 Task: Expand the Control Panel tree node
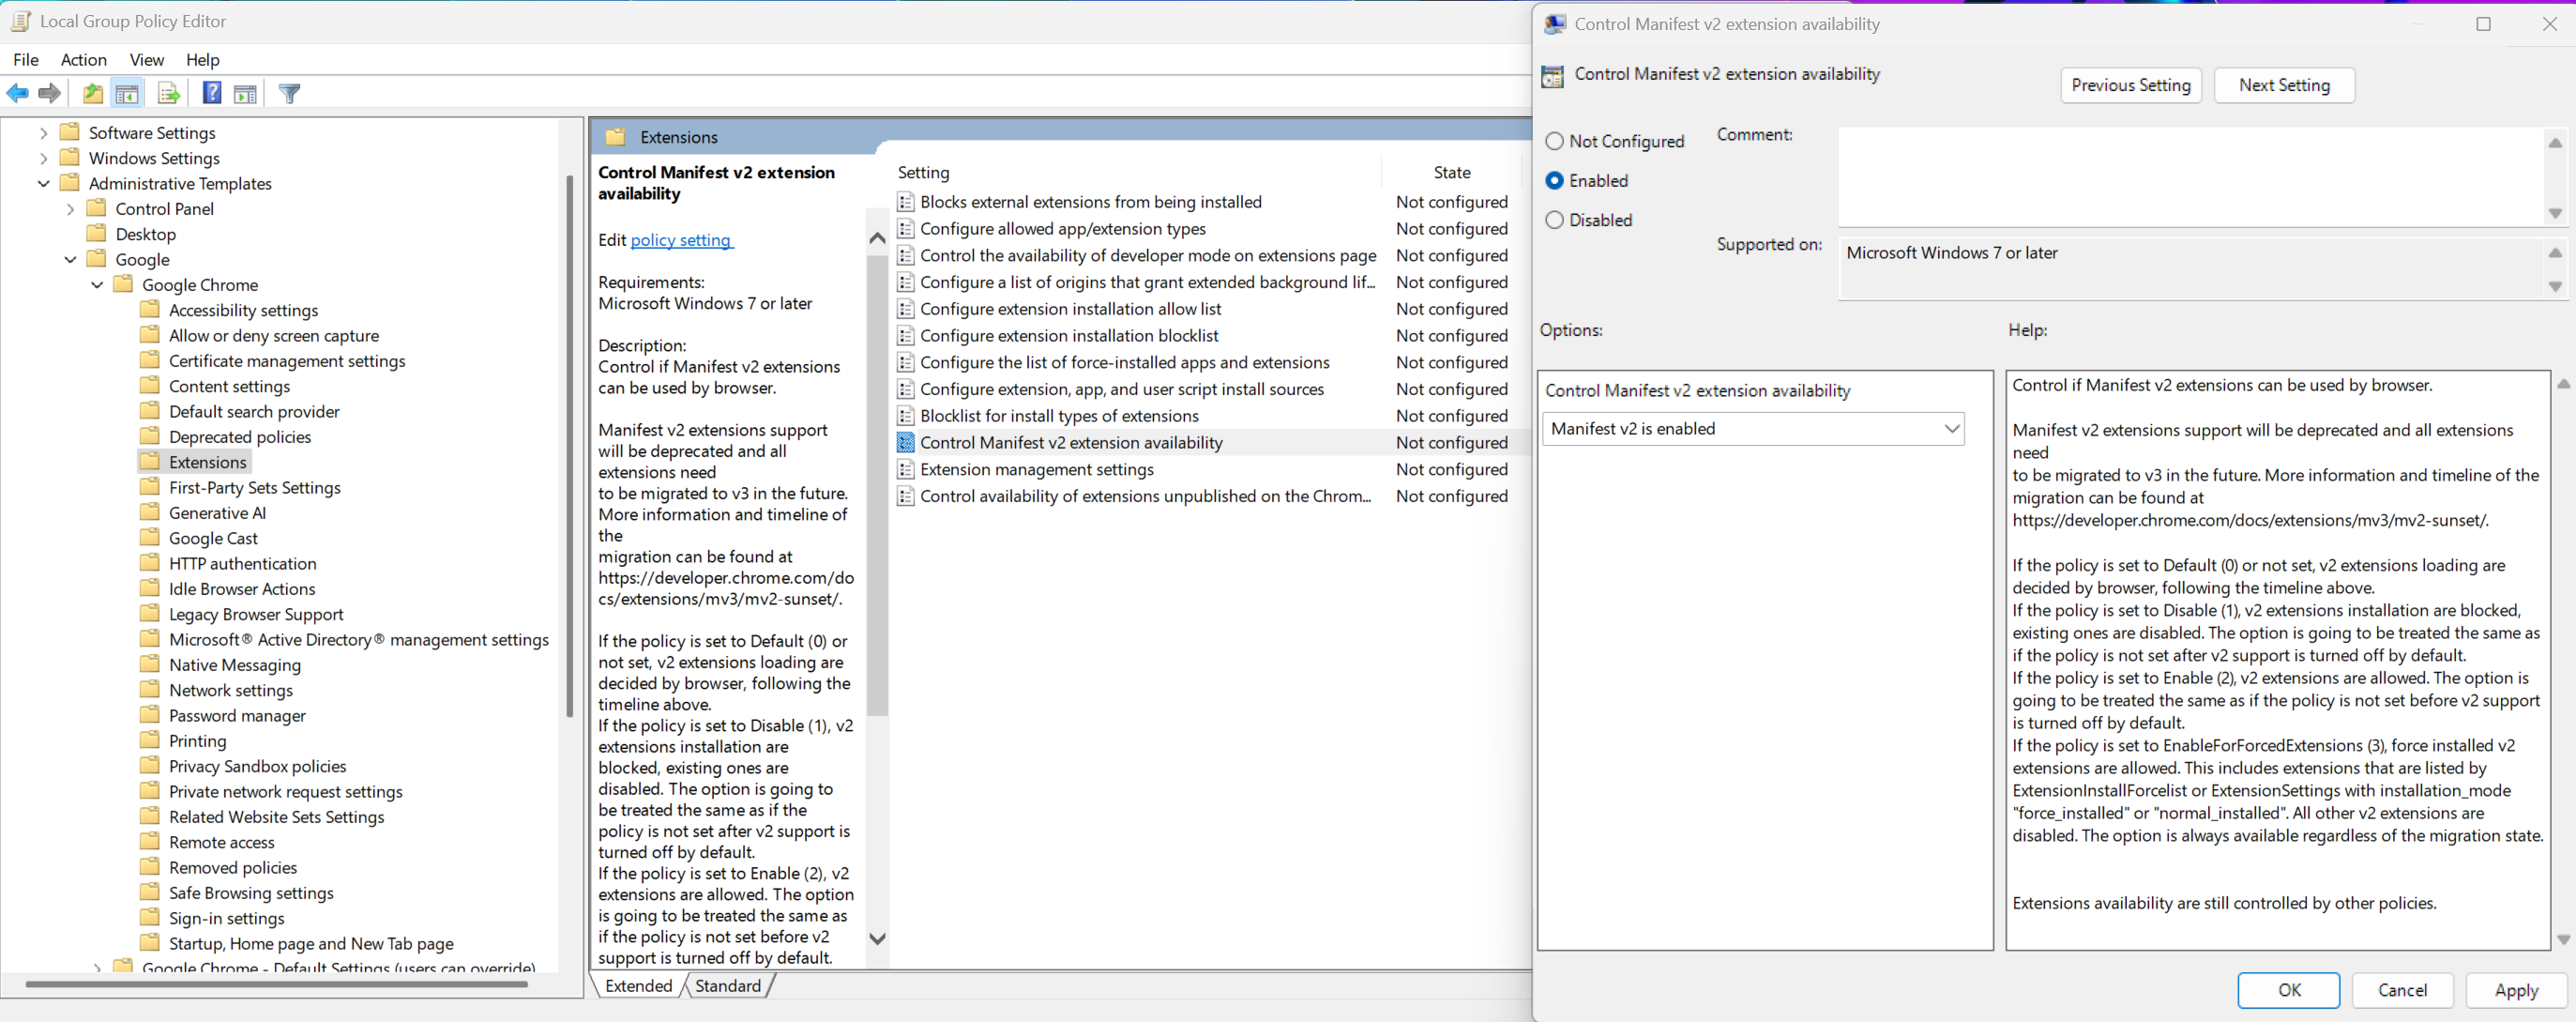pos(70,209)
